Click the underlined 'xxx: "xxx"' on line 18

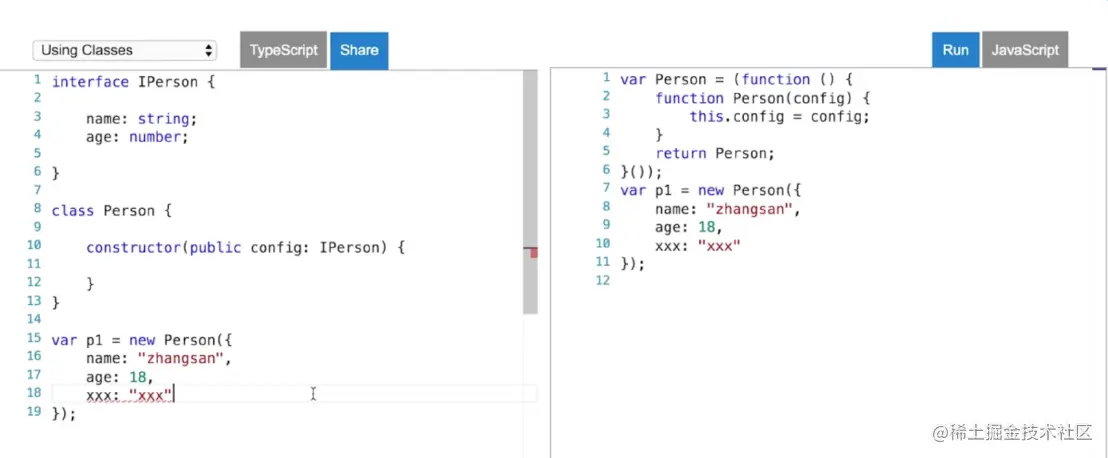(x=129, y=395)
